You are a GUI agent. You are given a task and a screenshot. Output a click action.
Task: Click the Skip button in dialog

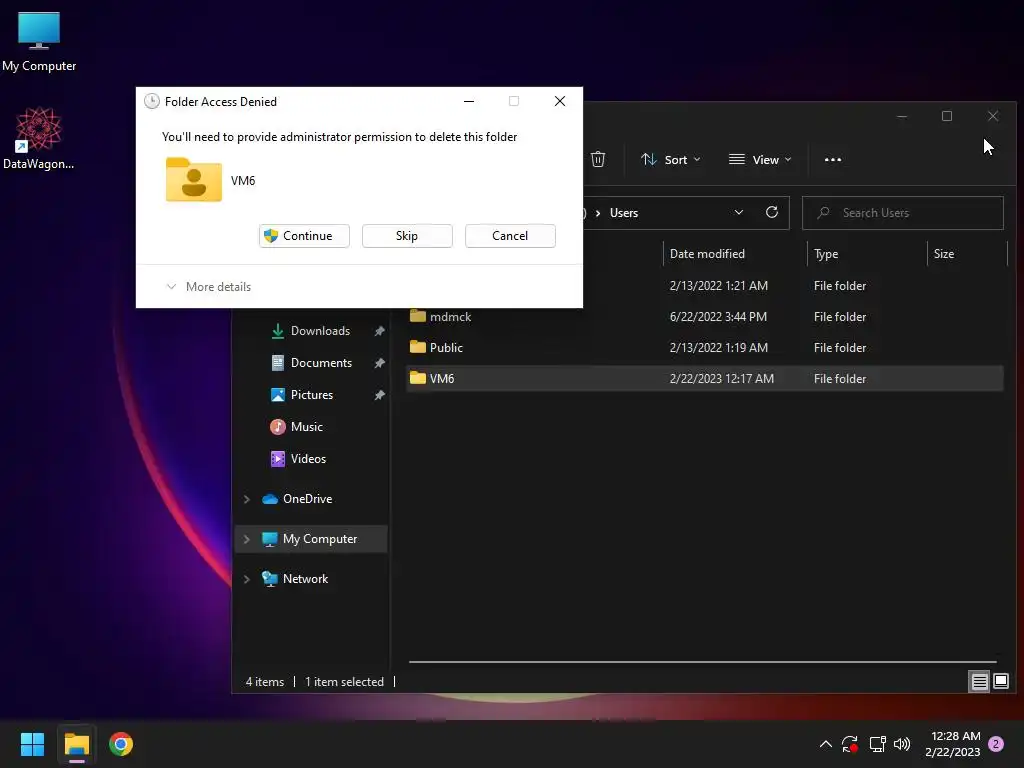coord(407,236)
